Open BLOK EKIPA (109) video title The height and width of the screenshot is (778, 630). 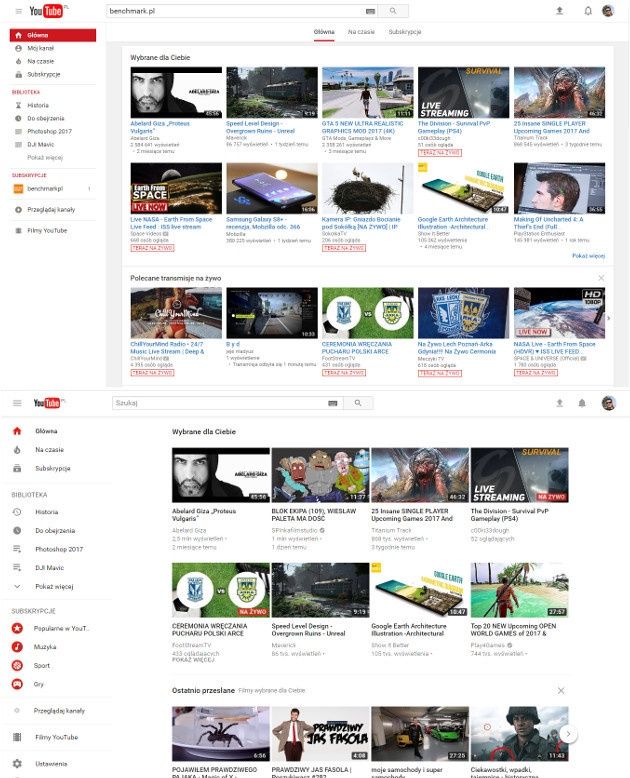[x=314, y=515]
